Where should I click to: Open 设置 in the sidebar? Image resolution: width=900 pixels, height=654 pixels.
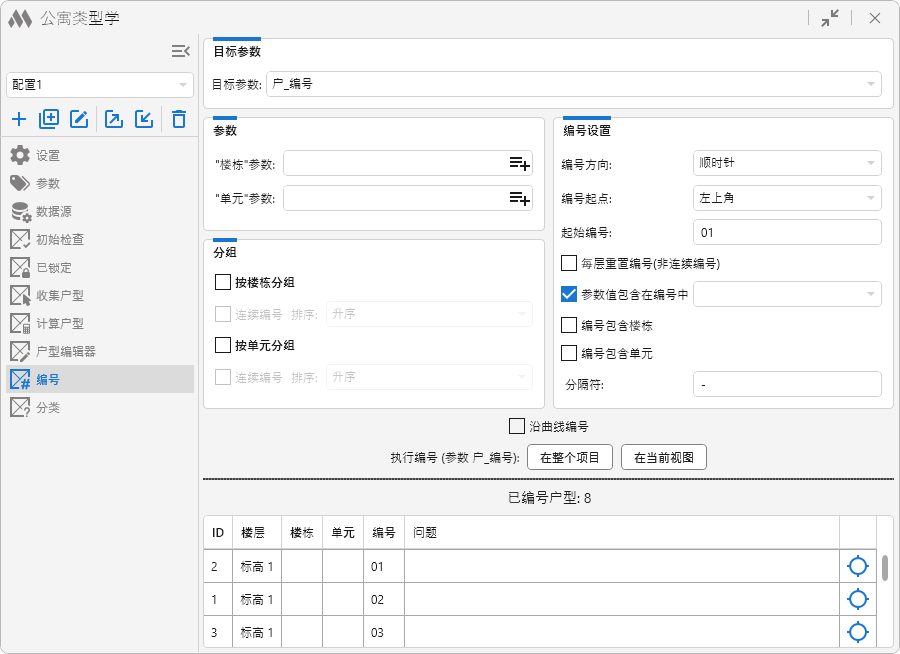48,156
